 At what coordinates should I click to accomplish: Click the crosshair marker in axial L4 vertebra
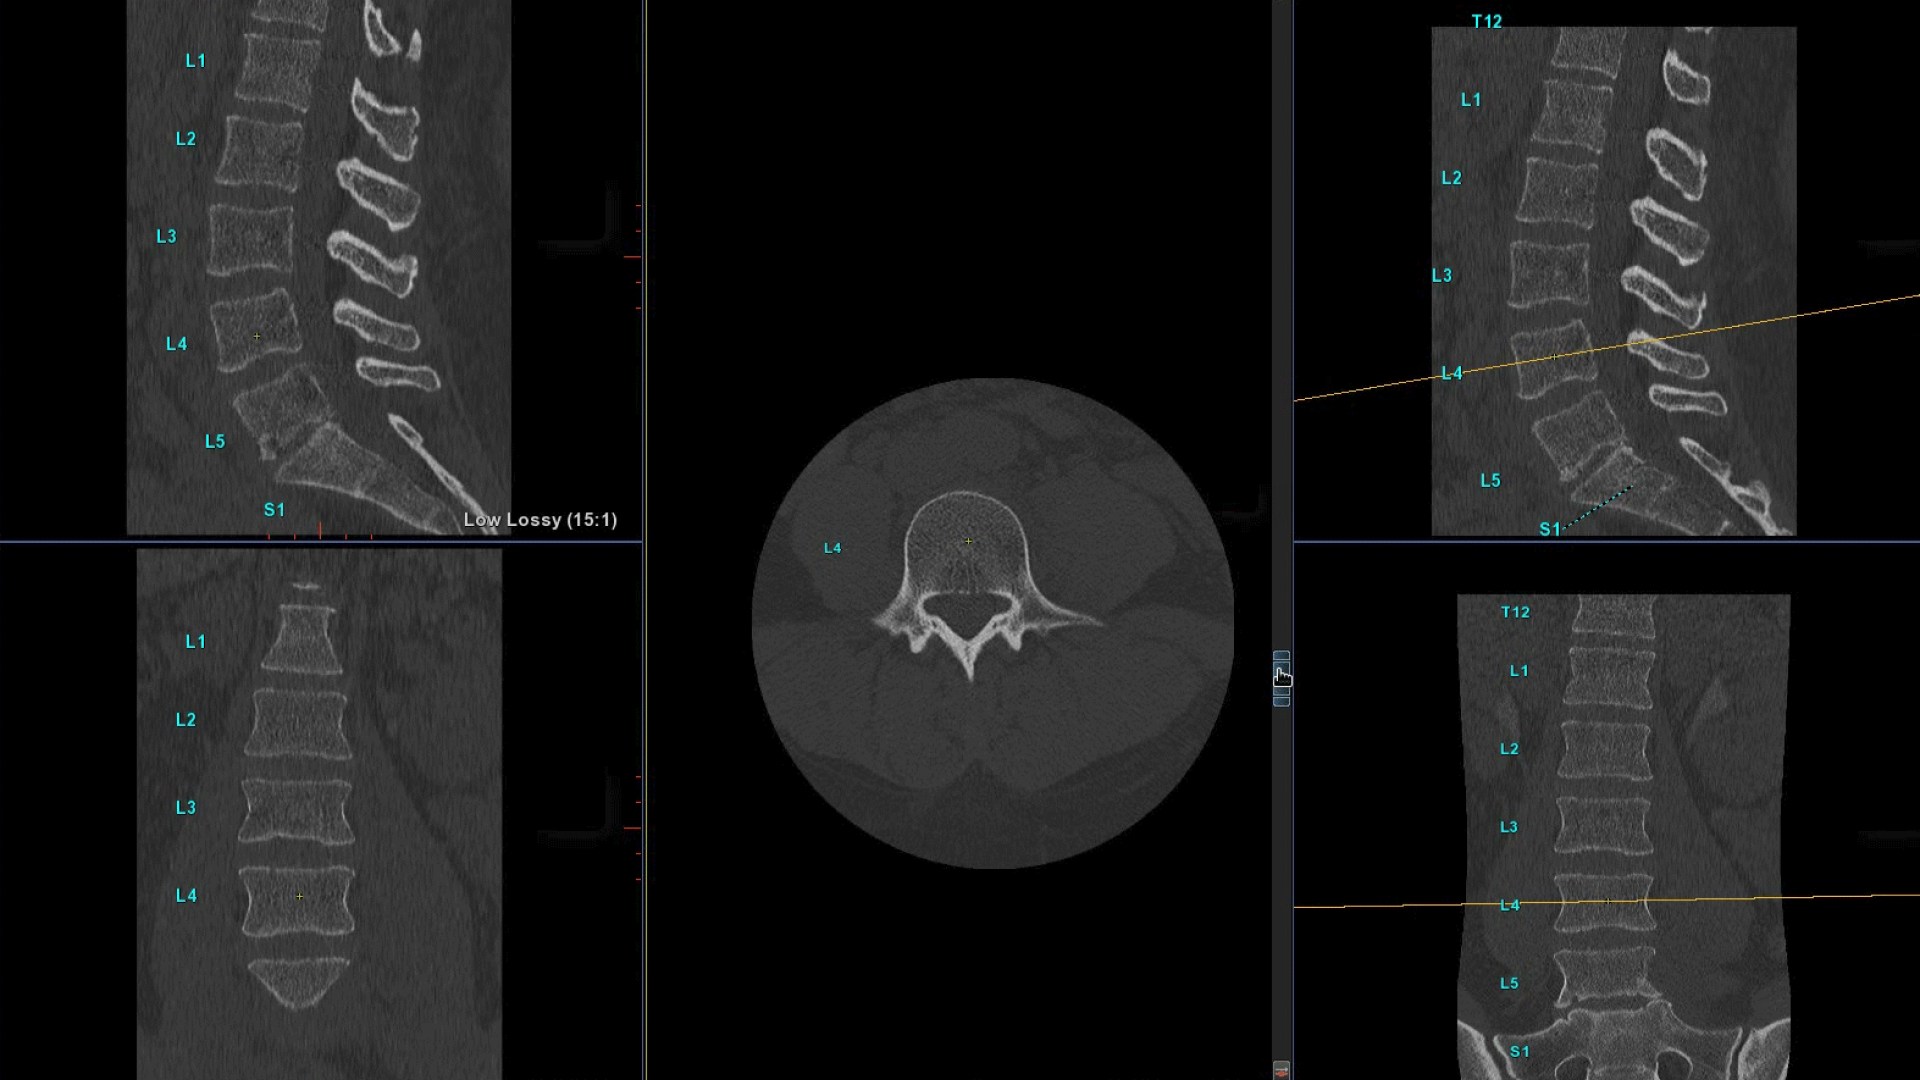968,541
